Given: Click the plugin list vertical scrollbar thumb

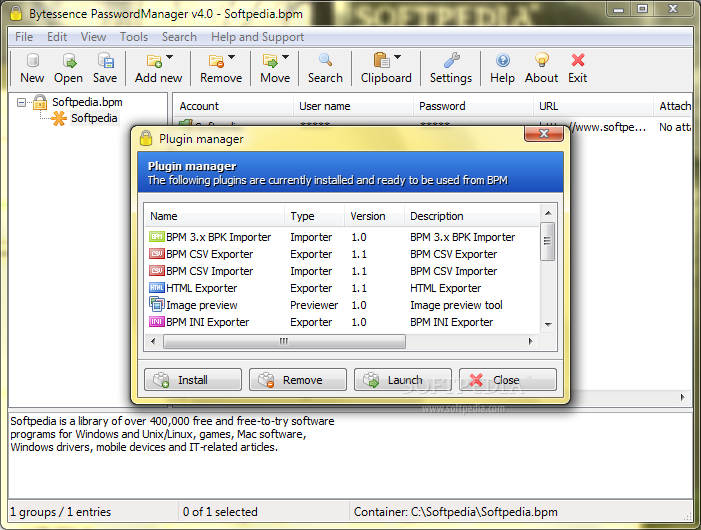Looking at the screenshot, I should pos(548,241).
